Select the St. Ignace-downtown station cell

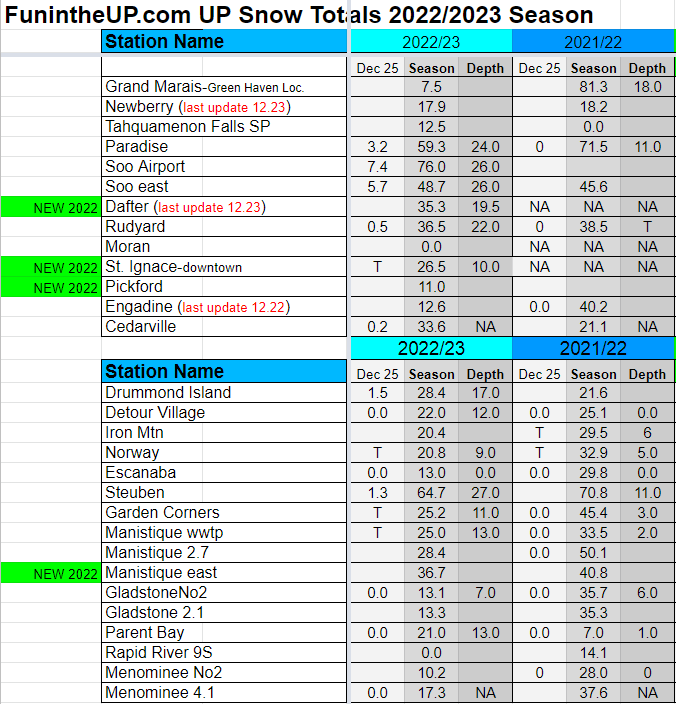click(224, 267)
